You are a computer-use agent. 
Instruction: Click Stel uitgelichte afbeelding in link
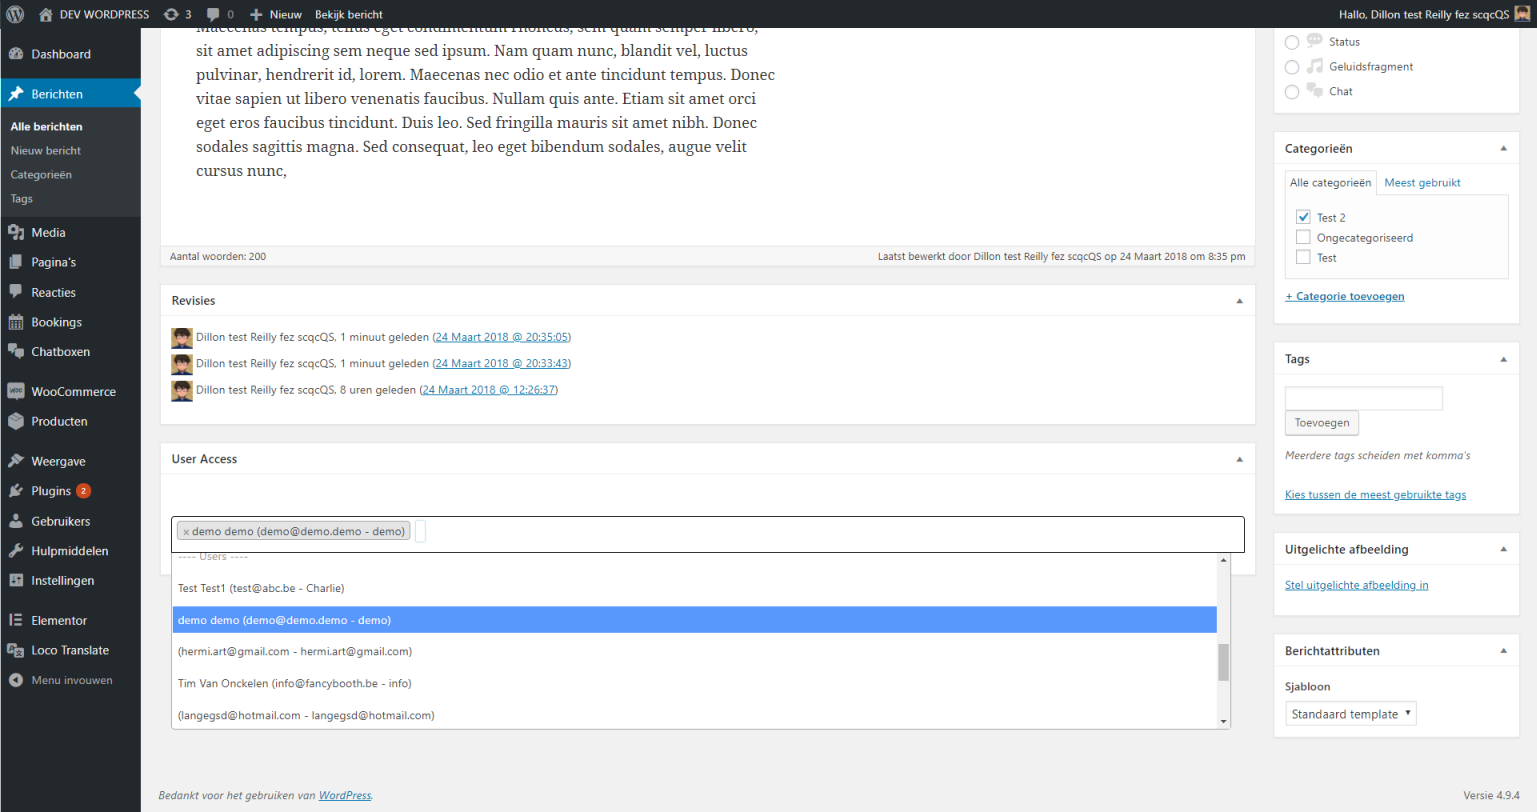pos(1356,585)
